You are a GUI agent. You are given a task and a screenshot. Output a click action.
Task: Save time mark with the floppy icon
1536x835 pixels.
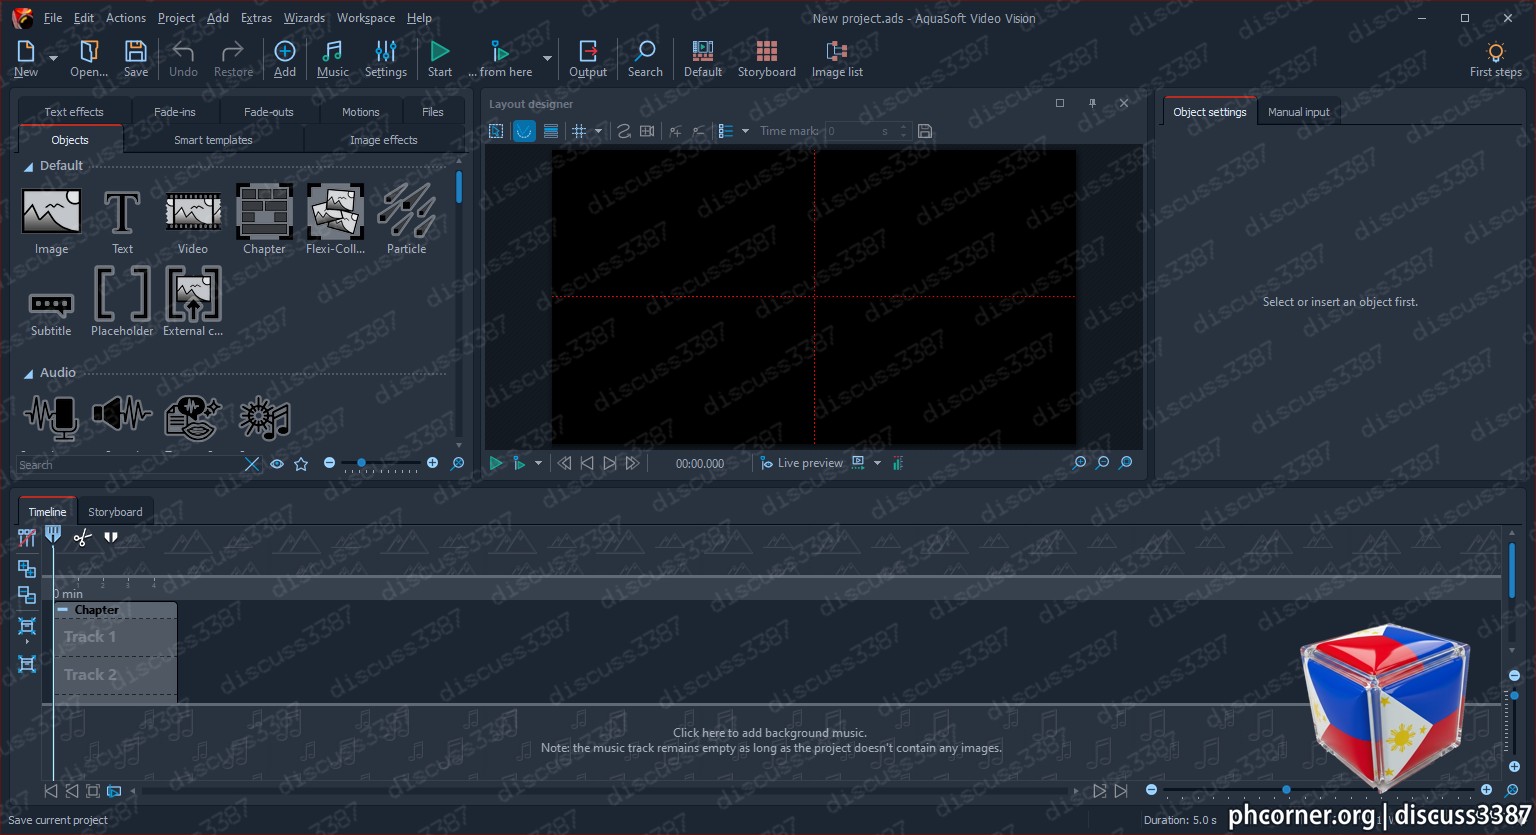tap(925, 131)
